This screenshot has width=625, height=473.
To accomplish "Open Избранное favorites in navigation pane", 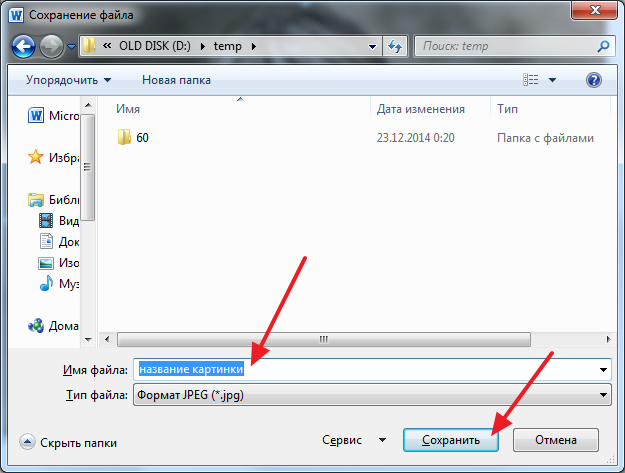I will coord(53,157).
